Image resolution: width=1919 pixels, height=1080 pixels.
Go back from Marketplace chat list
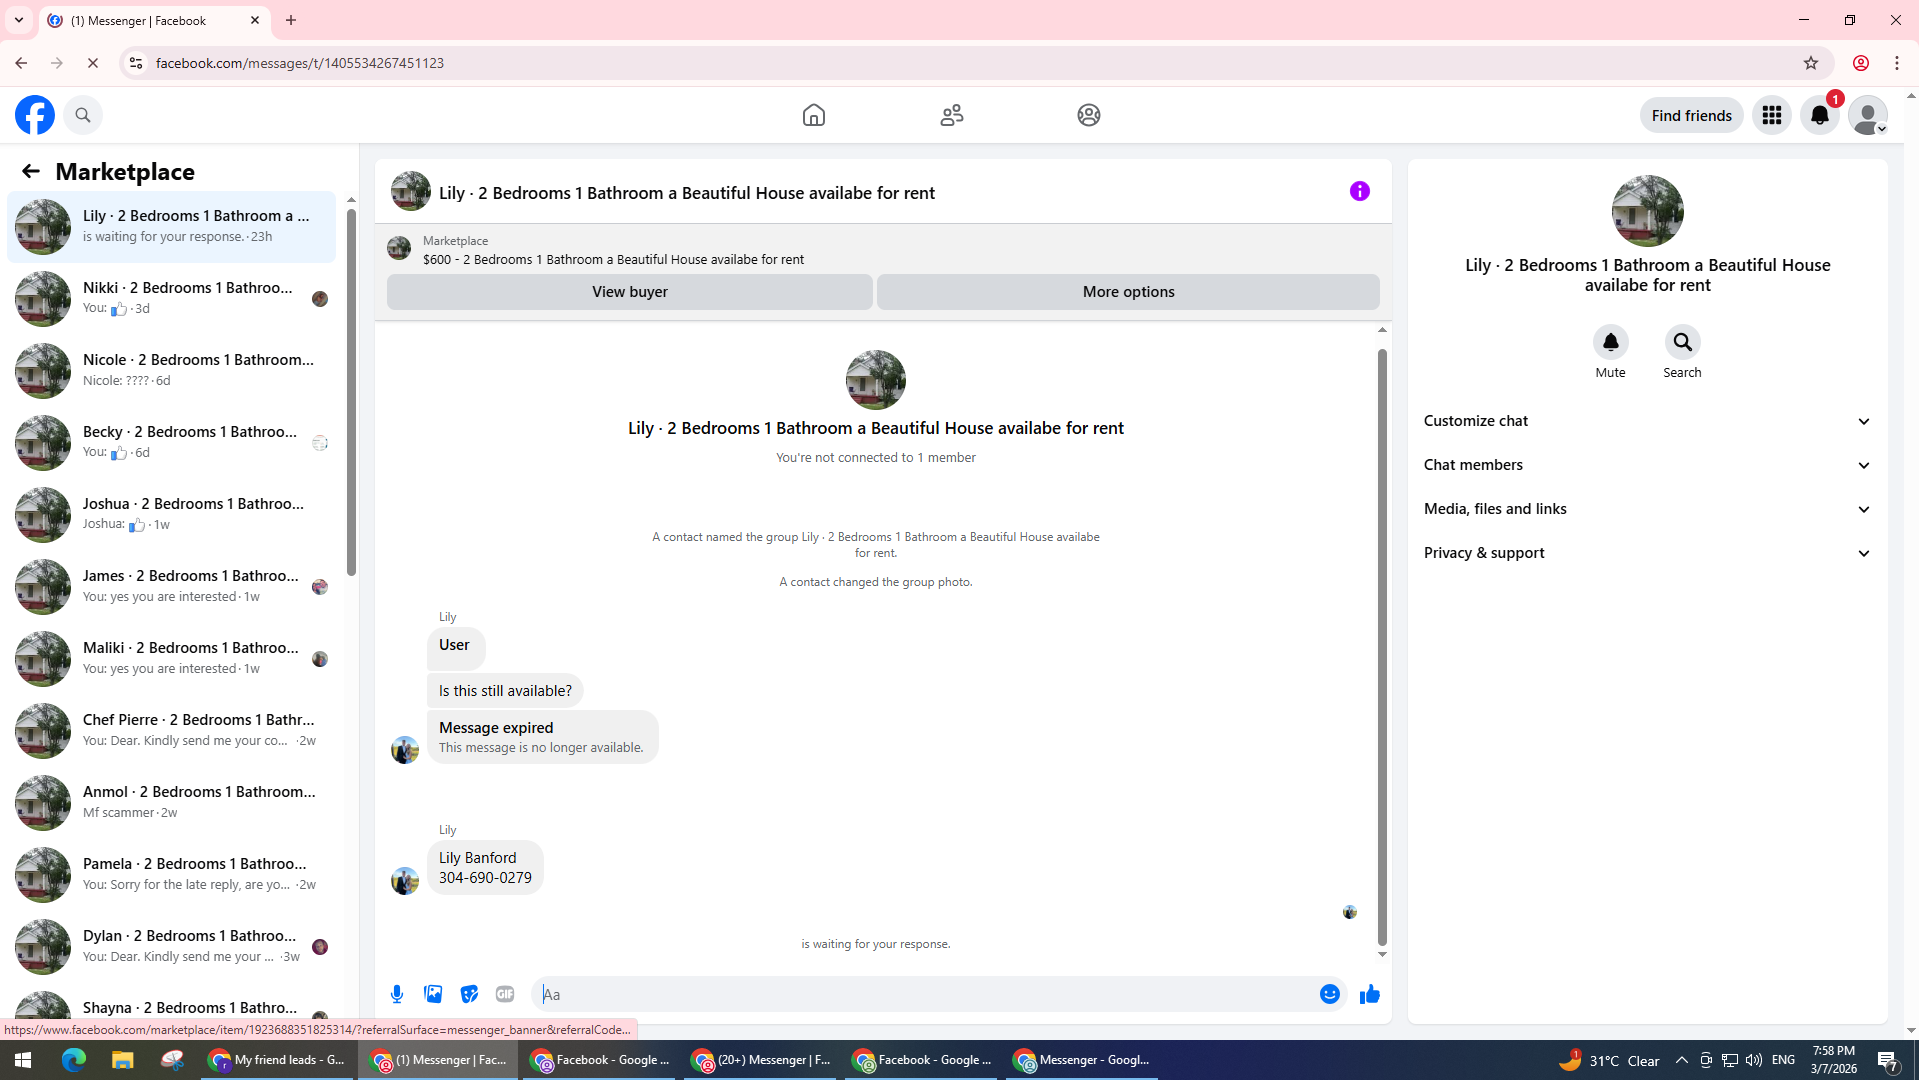coord(31,171)
